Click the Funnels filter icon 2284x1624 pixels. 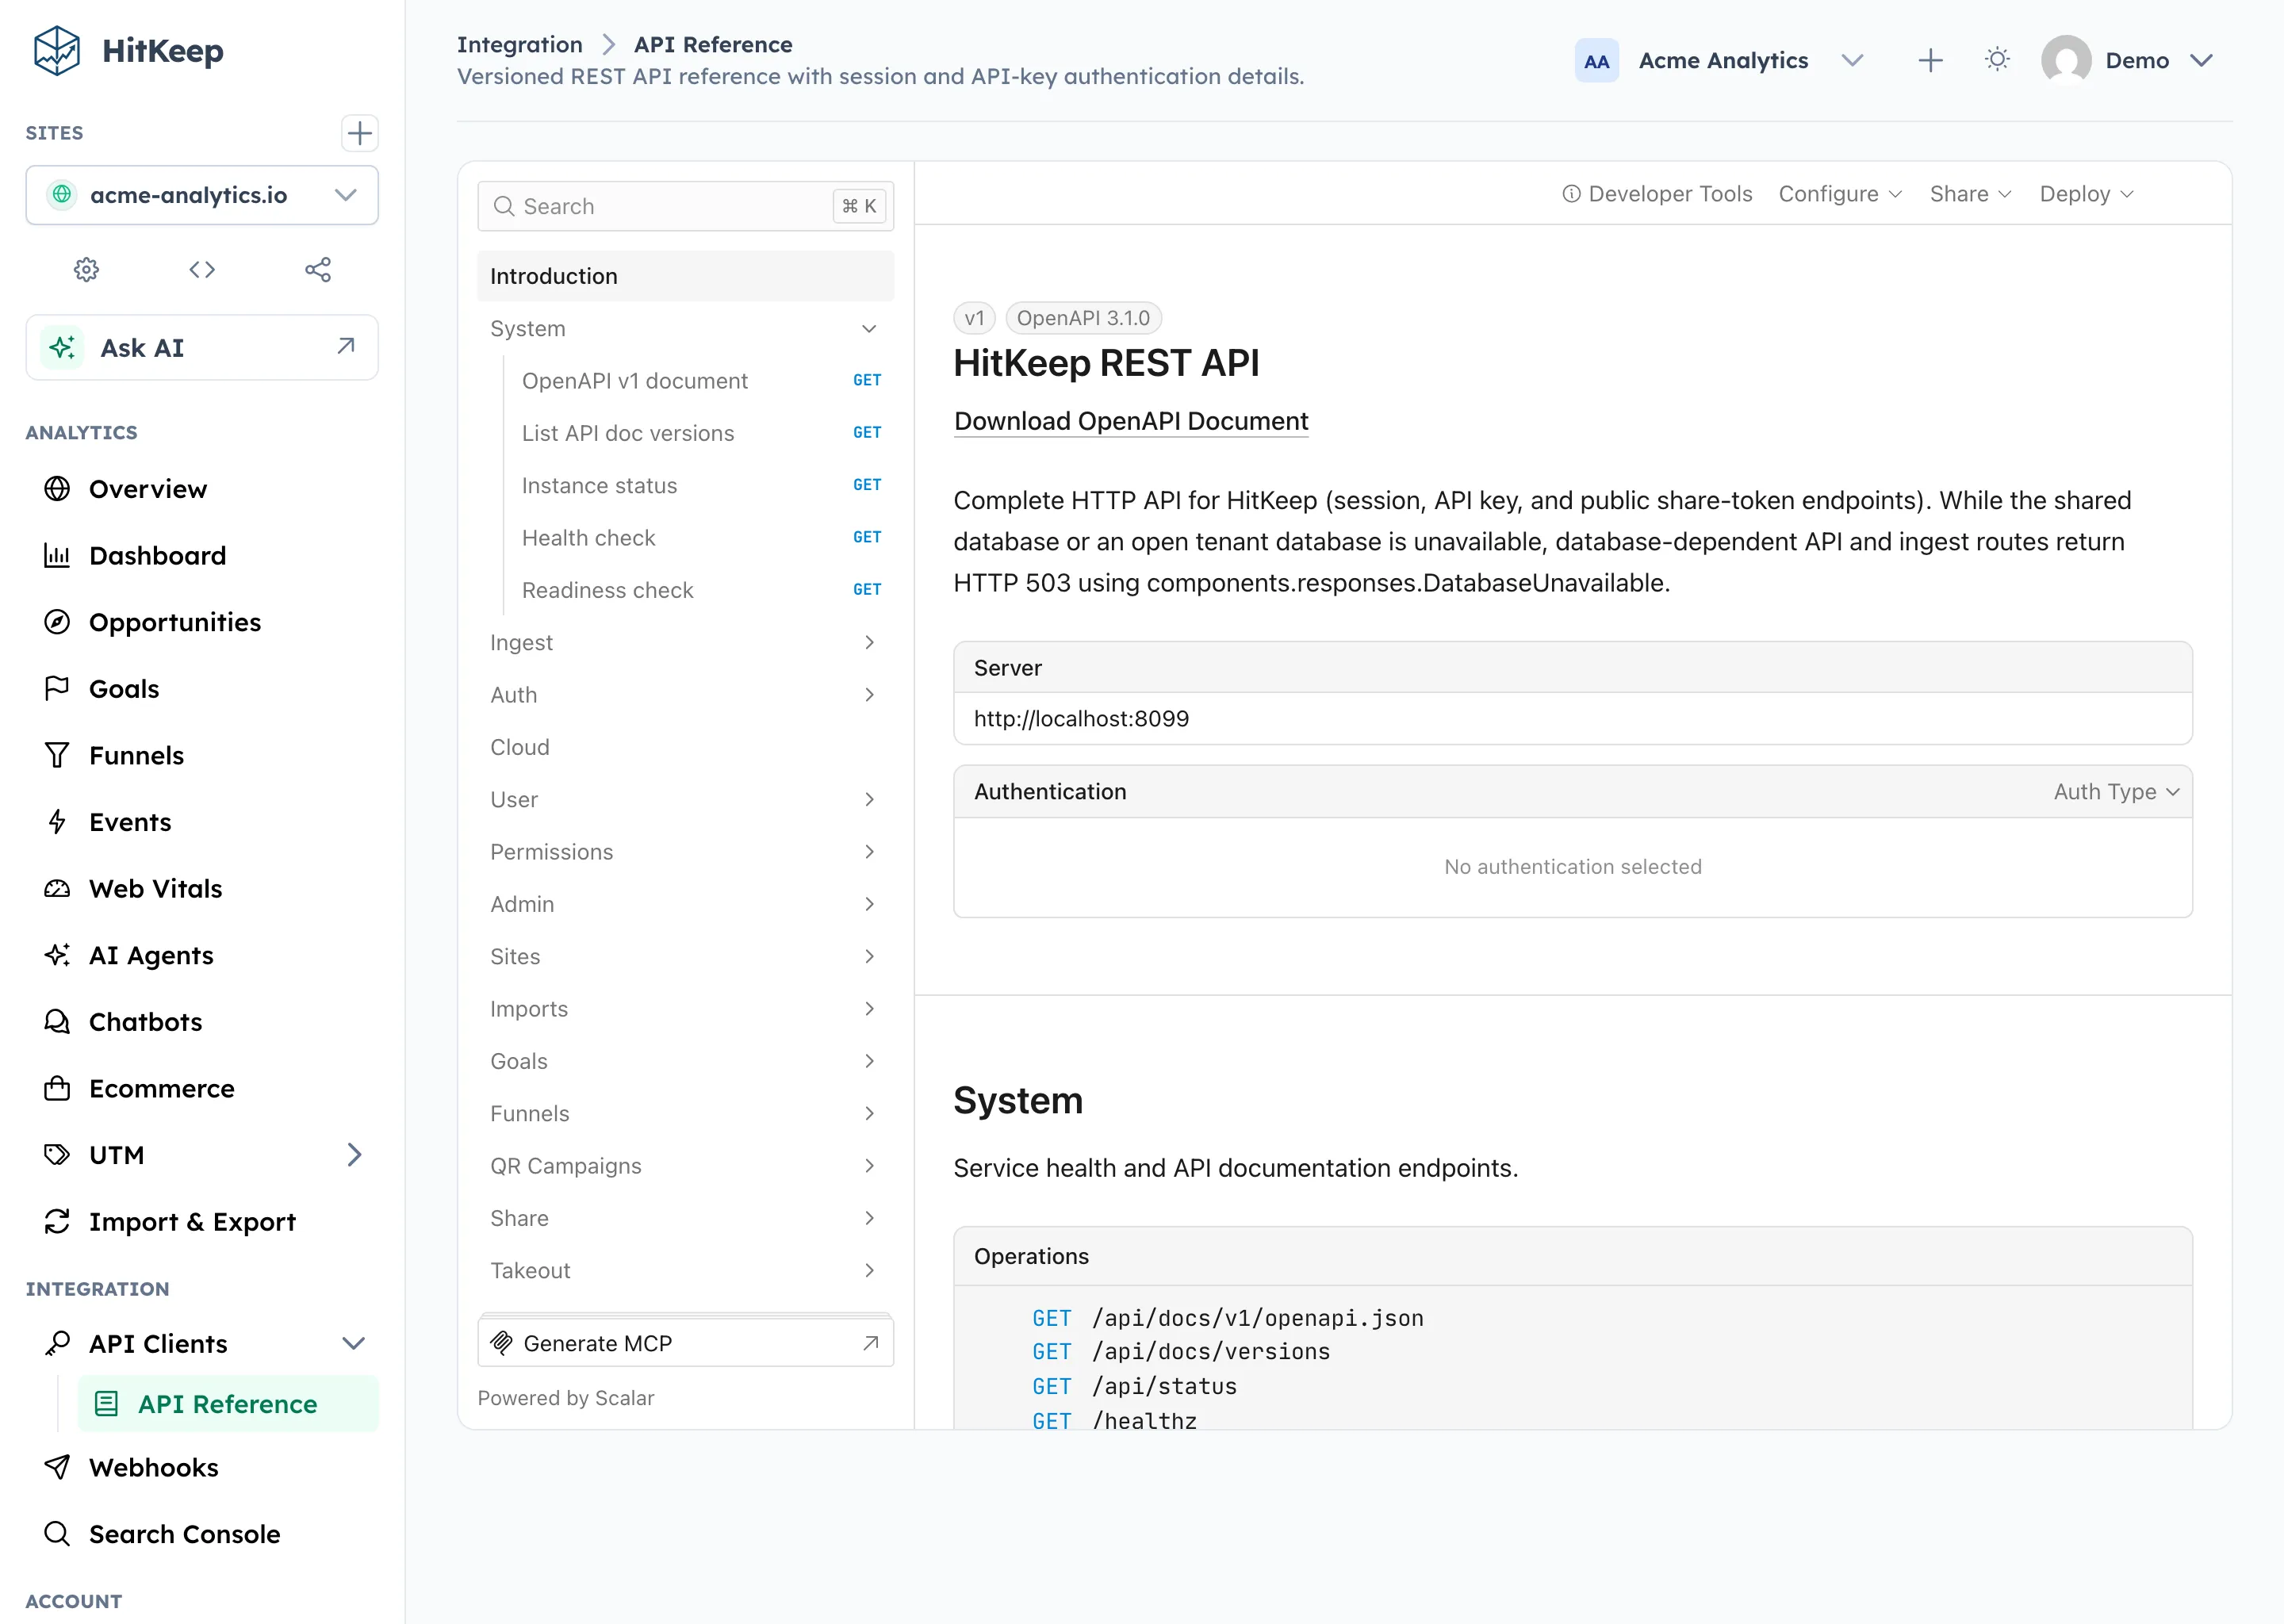[57, 756]
